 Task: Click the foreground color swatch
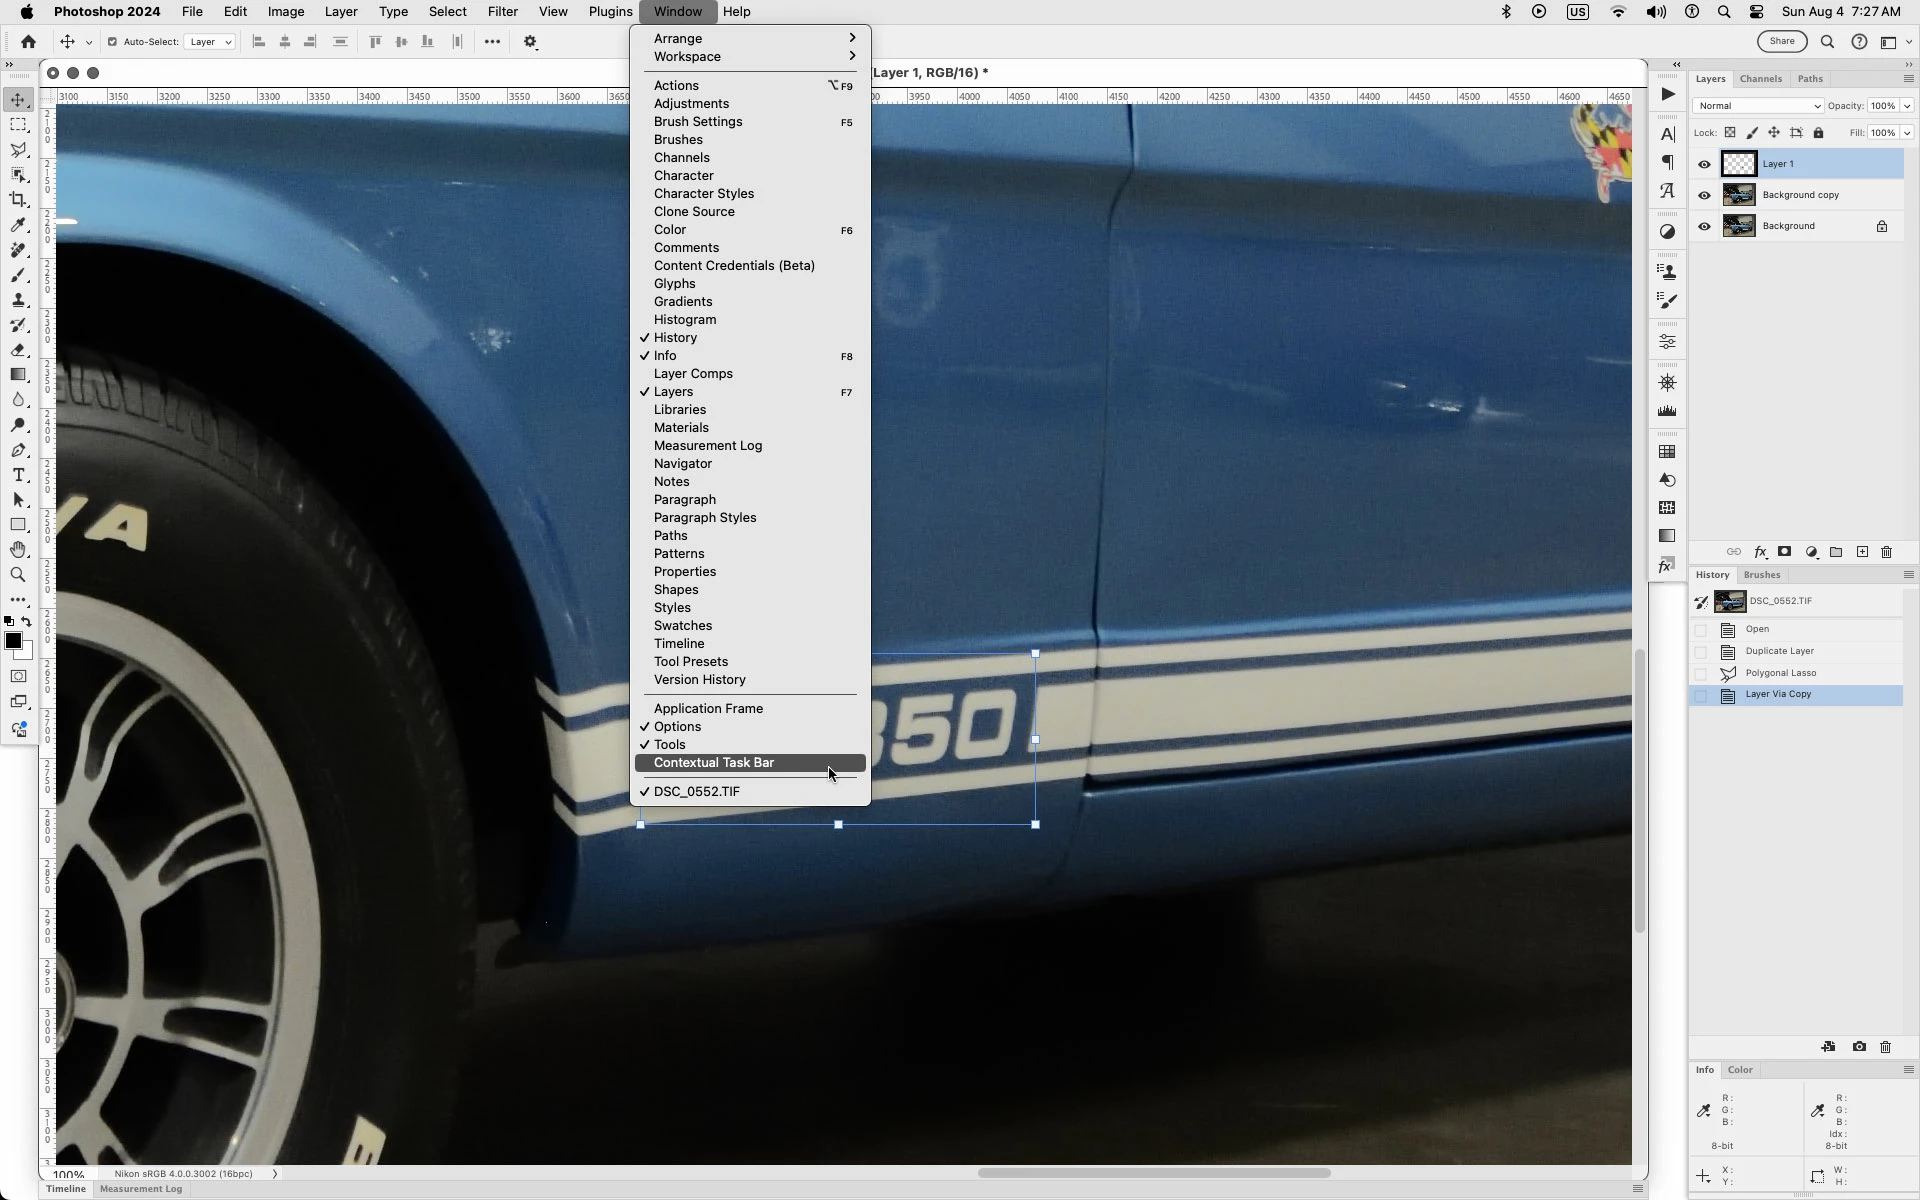[13, 641]
